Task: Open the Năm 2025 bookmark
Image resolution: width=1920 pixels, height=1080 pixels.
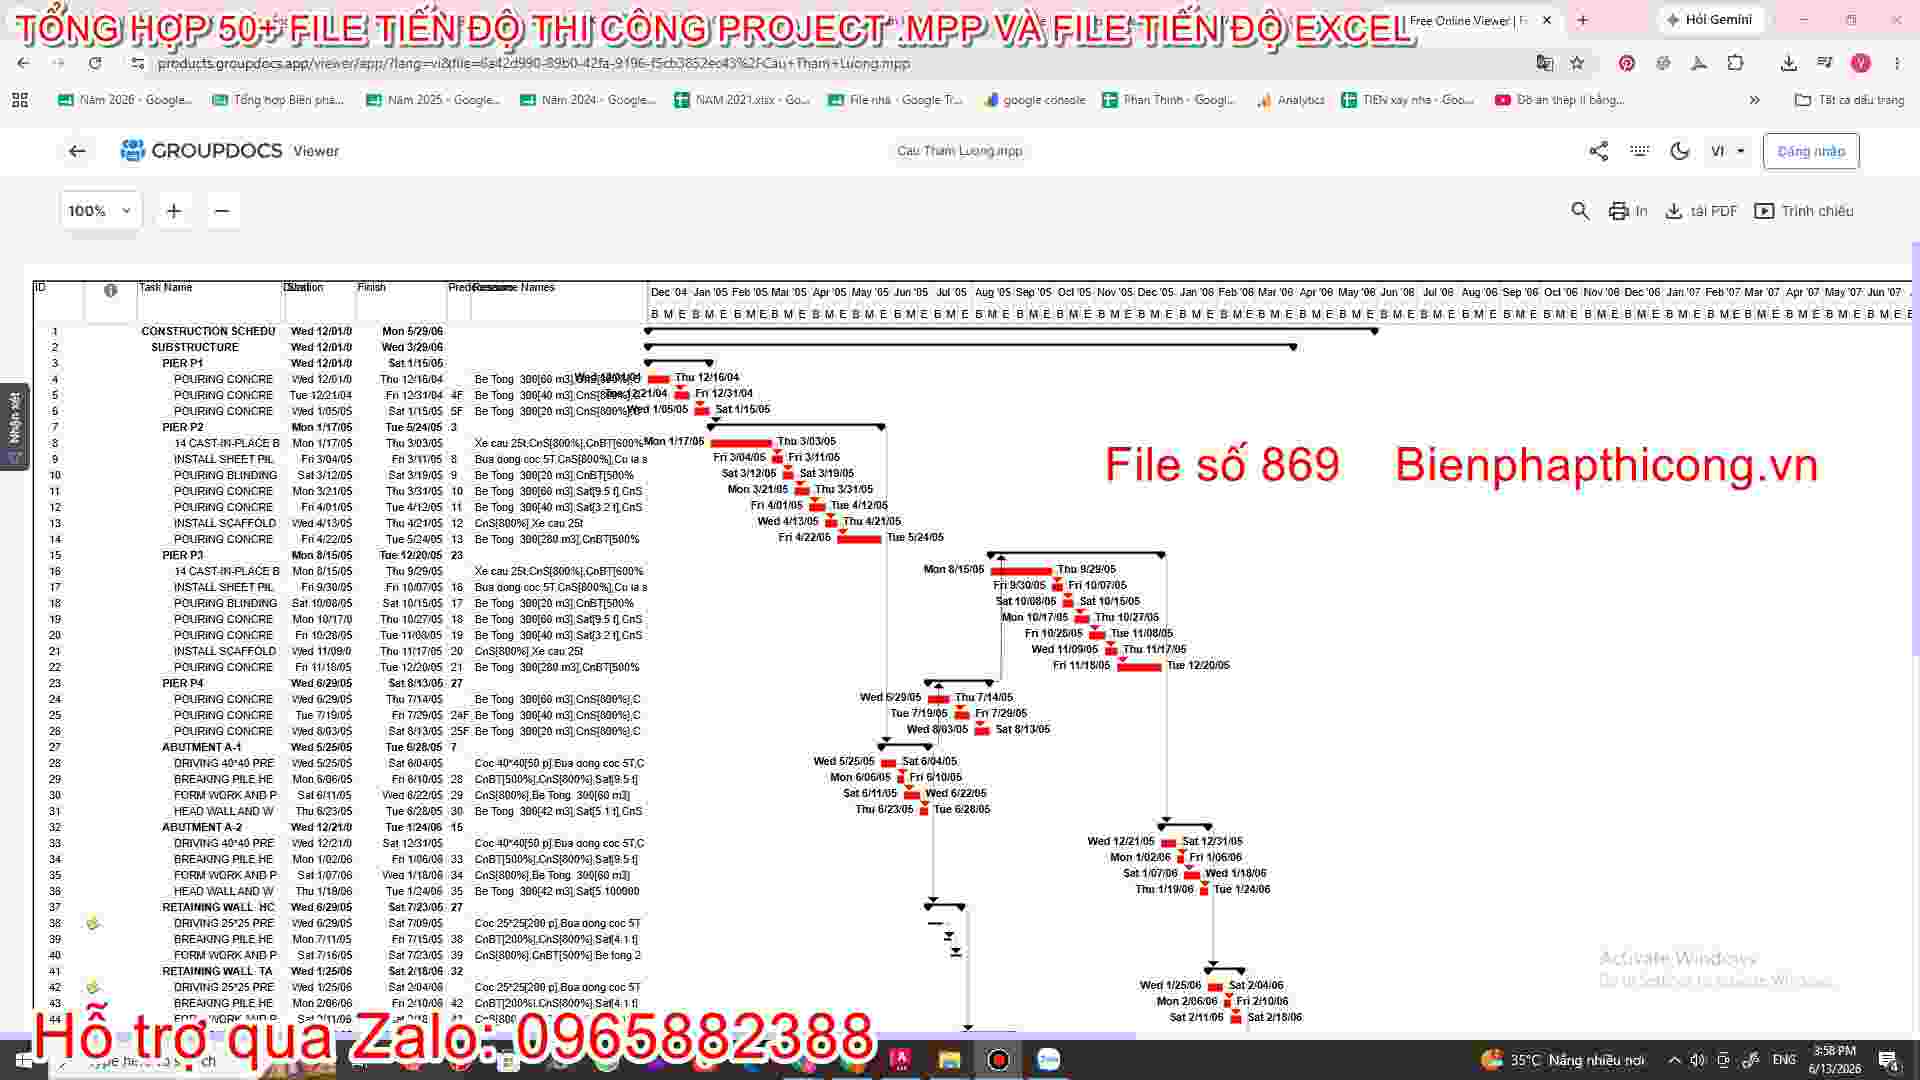Action: coord(433,100)
